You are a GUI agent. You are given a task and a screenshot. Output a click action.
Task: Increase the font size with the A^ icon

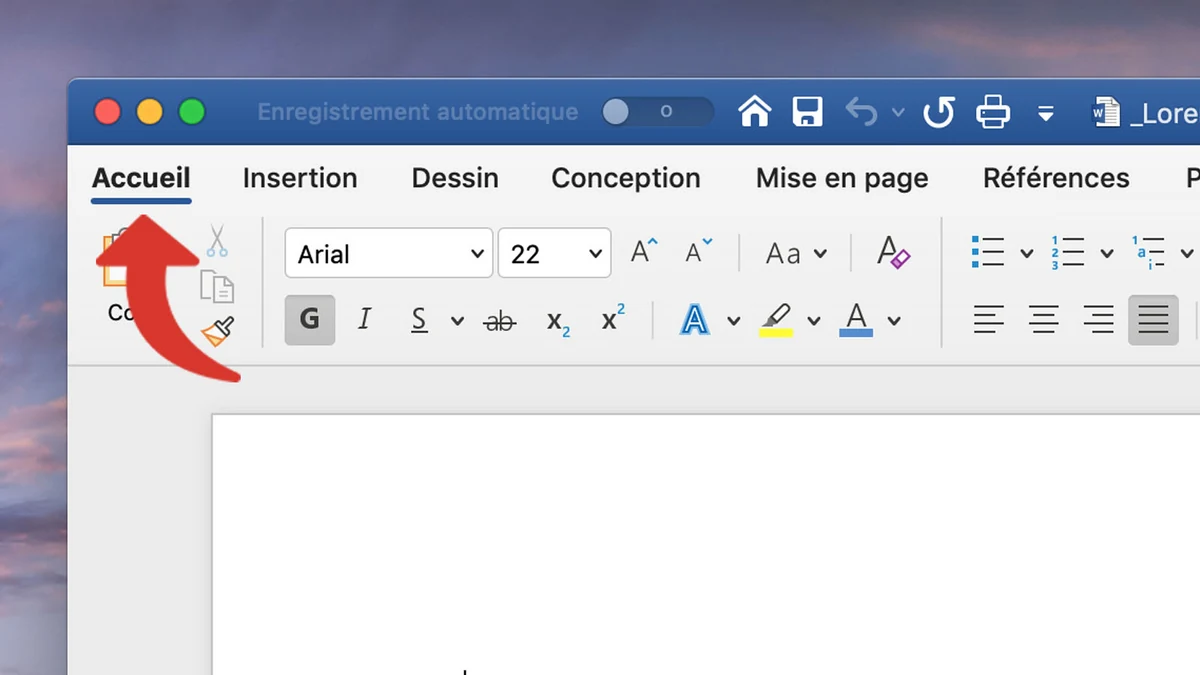point(640,252)
